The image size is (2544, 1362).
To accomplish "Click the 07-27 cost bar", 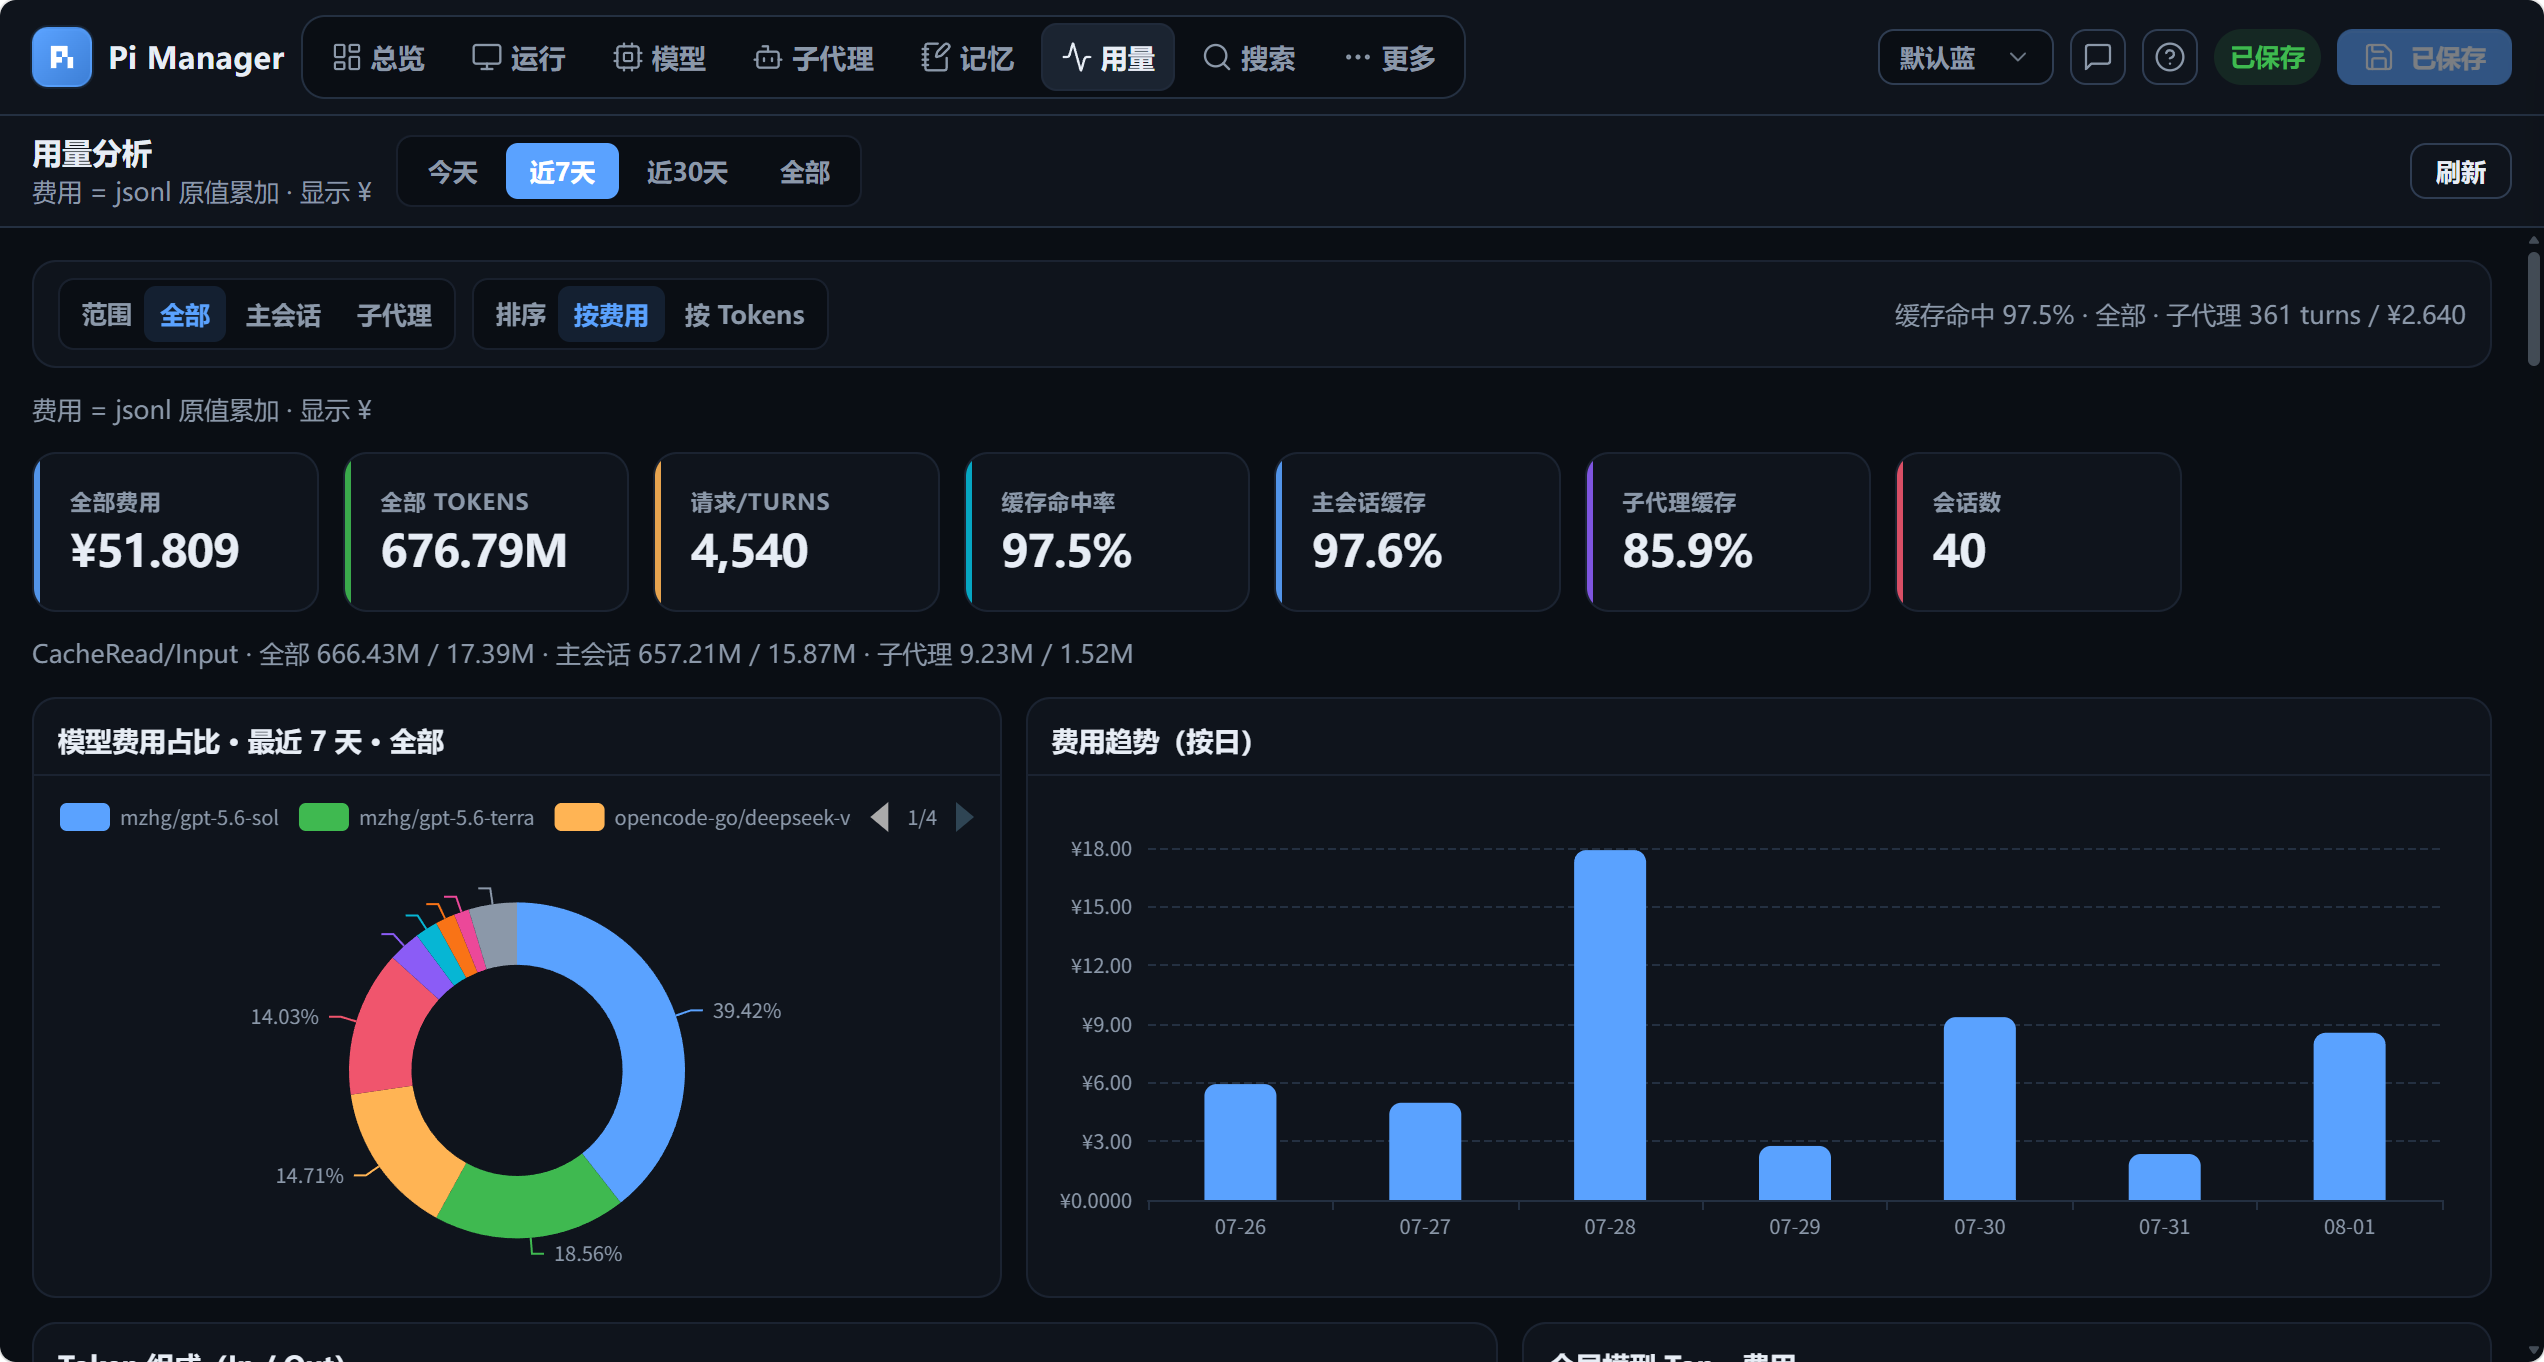I will [x=1425, y=1151].
